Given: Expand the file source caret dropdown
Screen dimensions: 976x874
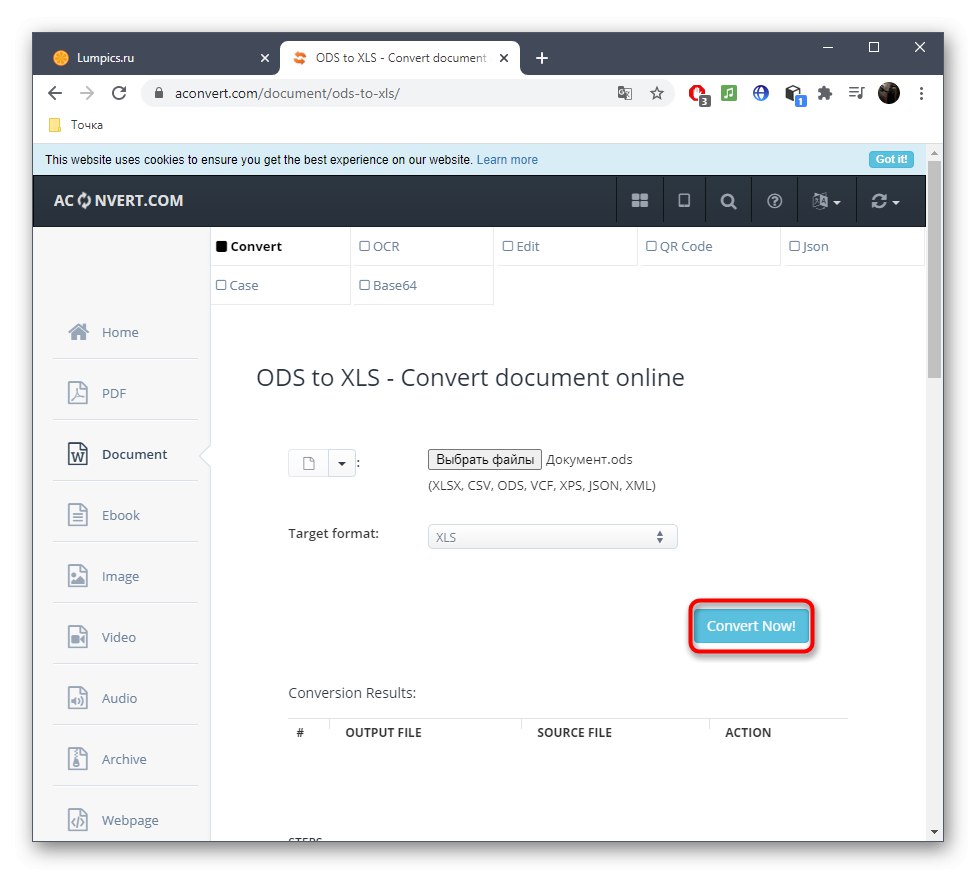Looking at the screenshot, I should [342, 463].
